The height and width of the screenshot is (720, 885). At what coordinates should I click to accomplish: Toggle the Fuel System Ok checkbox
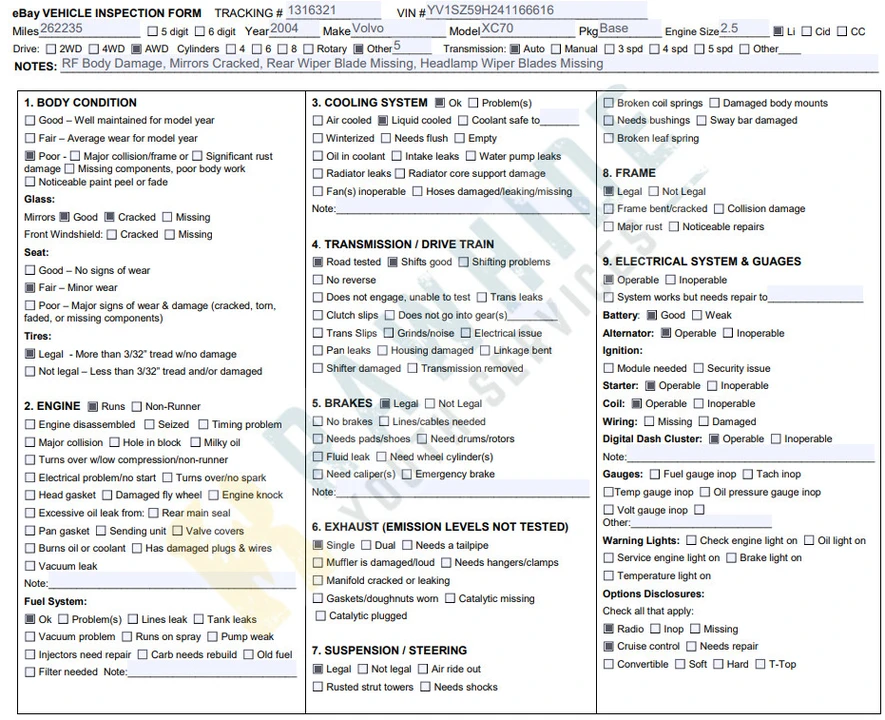click(30, 619)
